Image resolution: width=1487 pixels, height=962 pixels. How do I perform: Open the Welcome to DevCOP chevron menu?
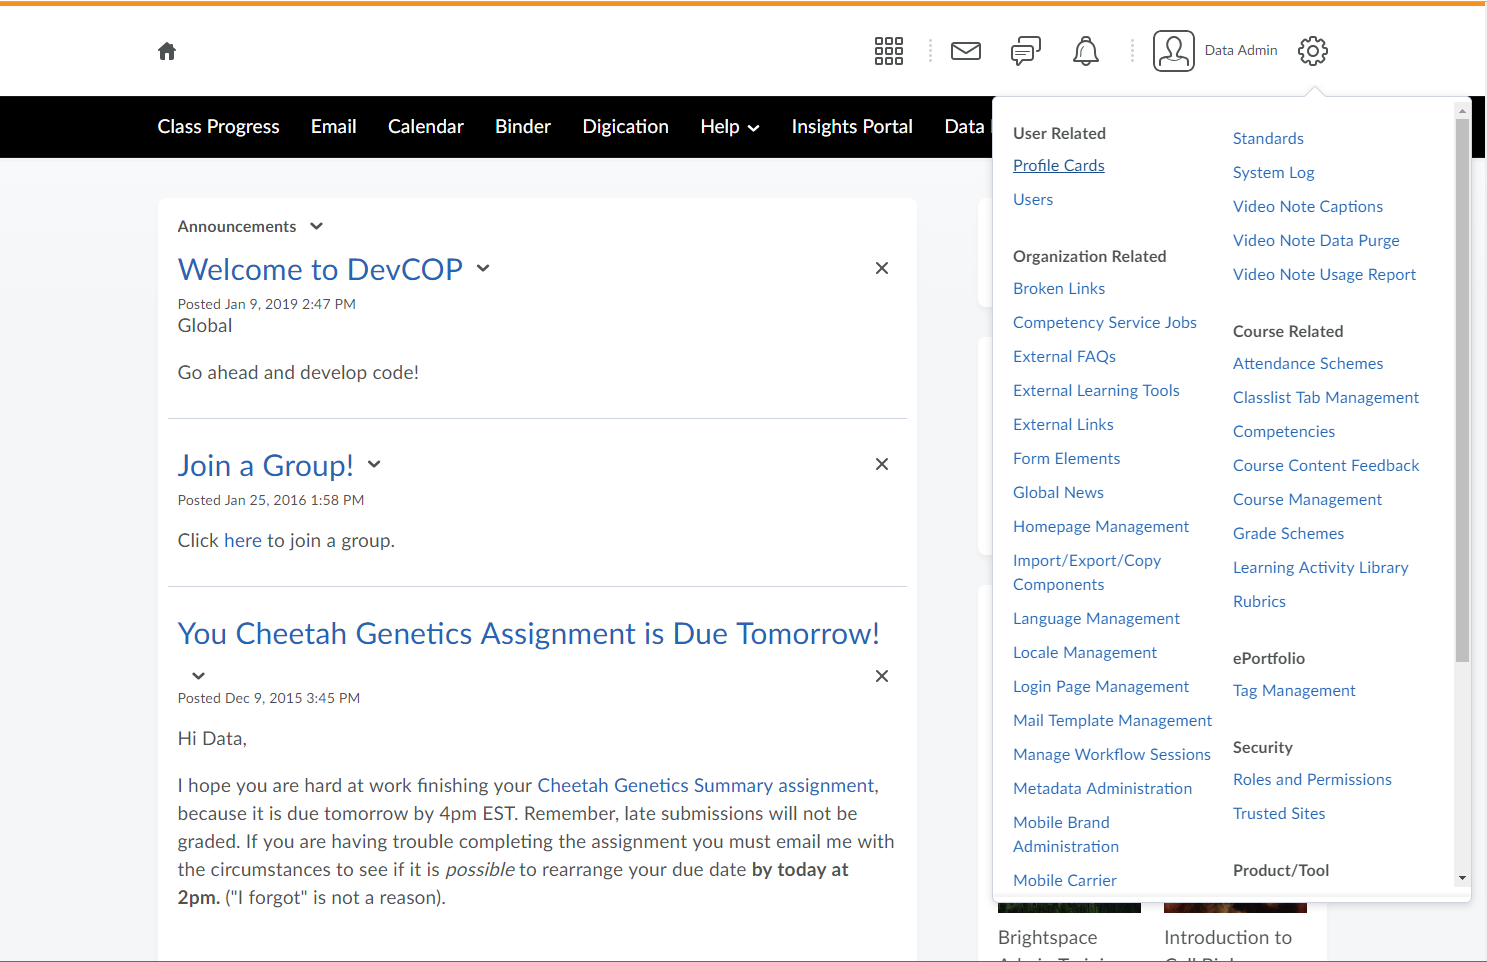coord(483,268)
